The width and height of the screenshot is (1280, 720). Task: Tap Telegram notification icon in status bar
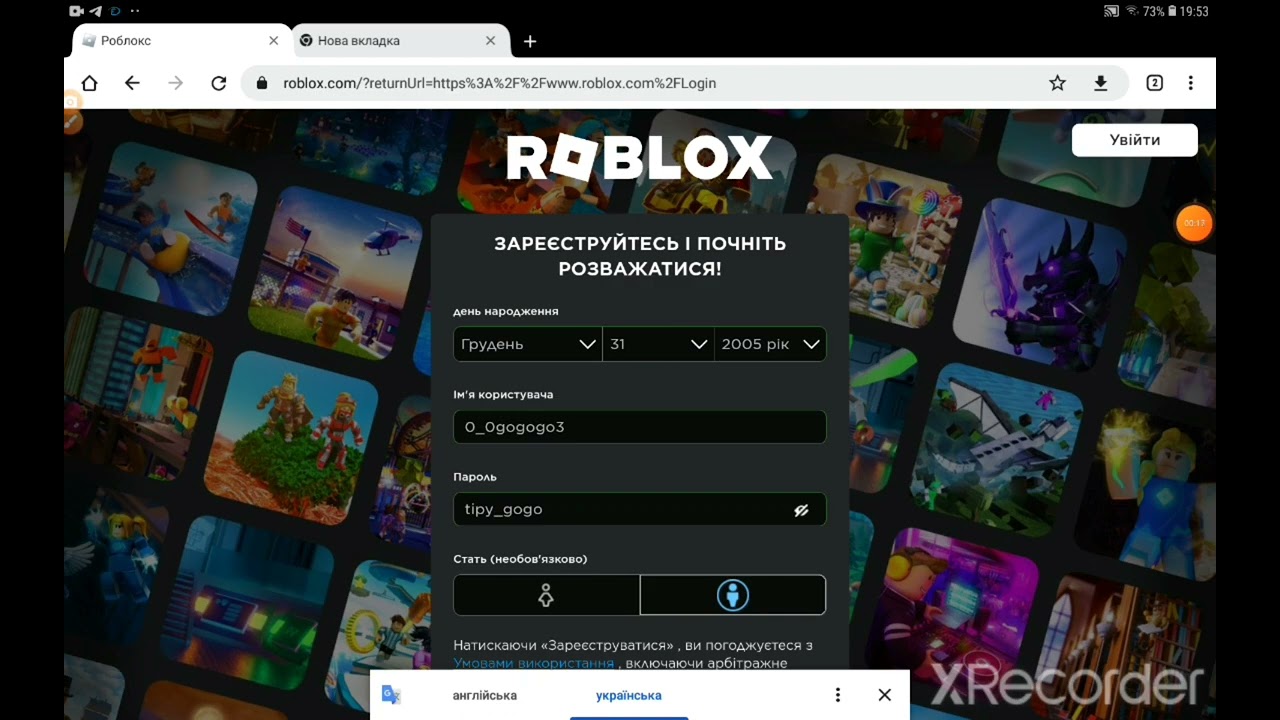click(95, 12)
